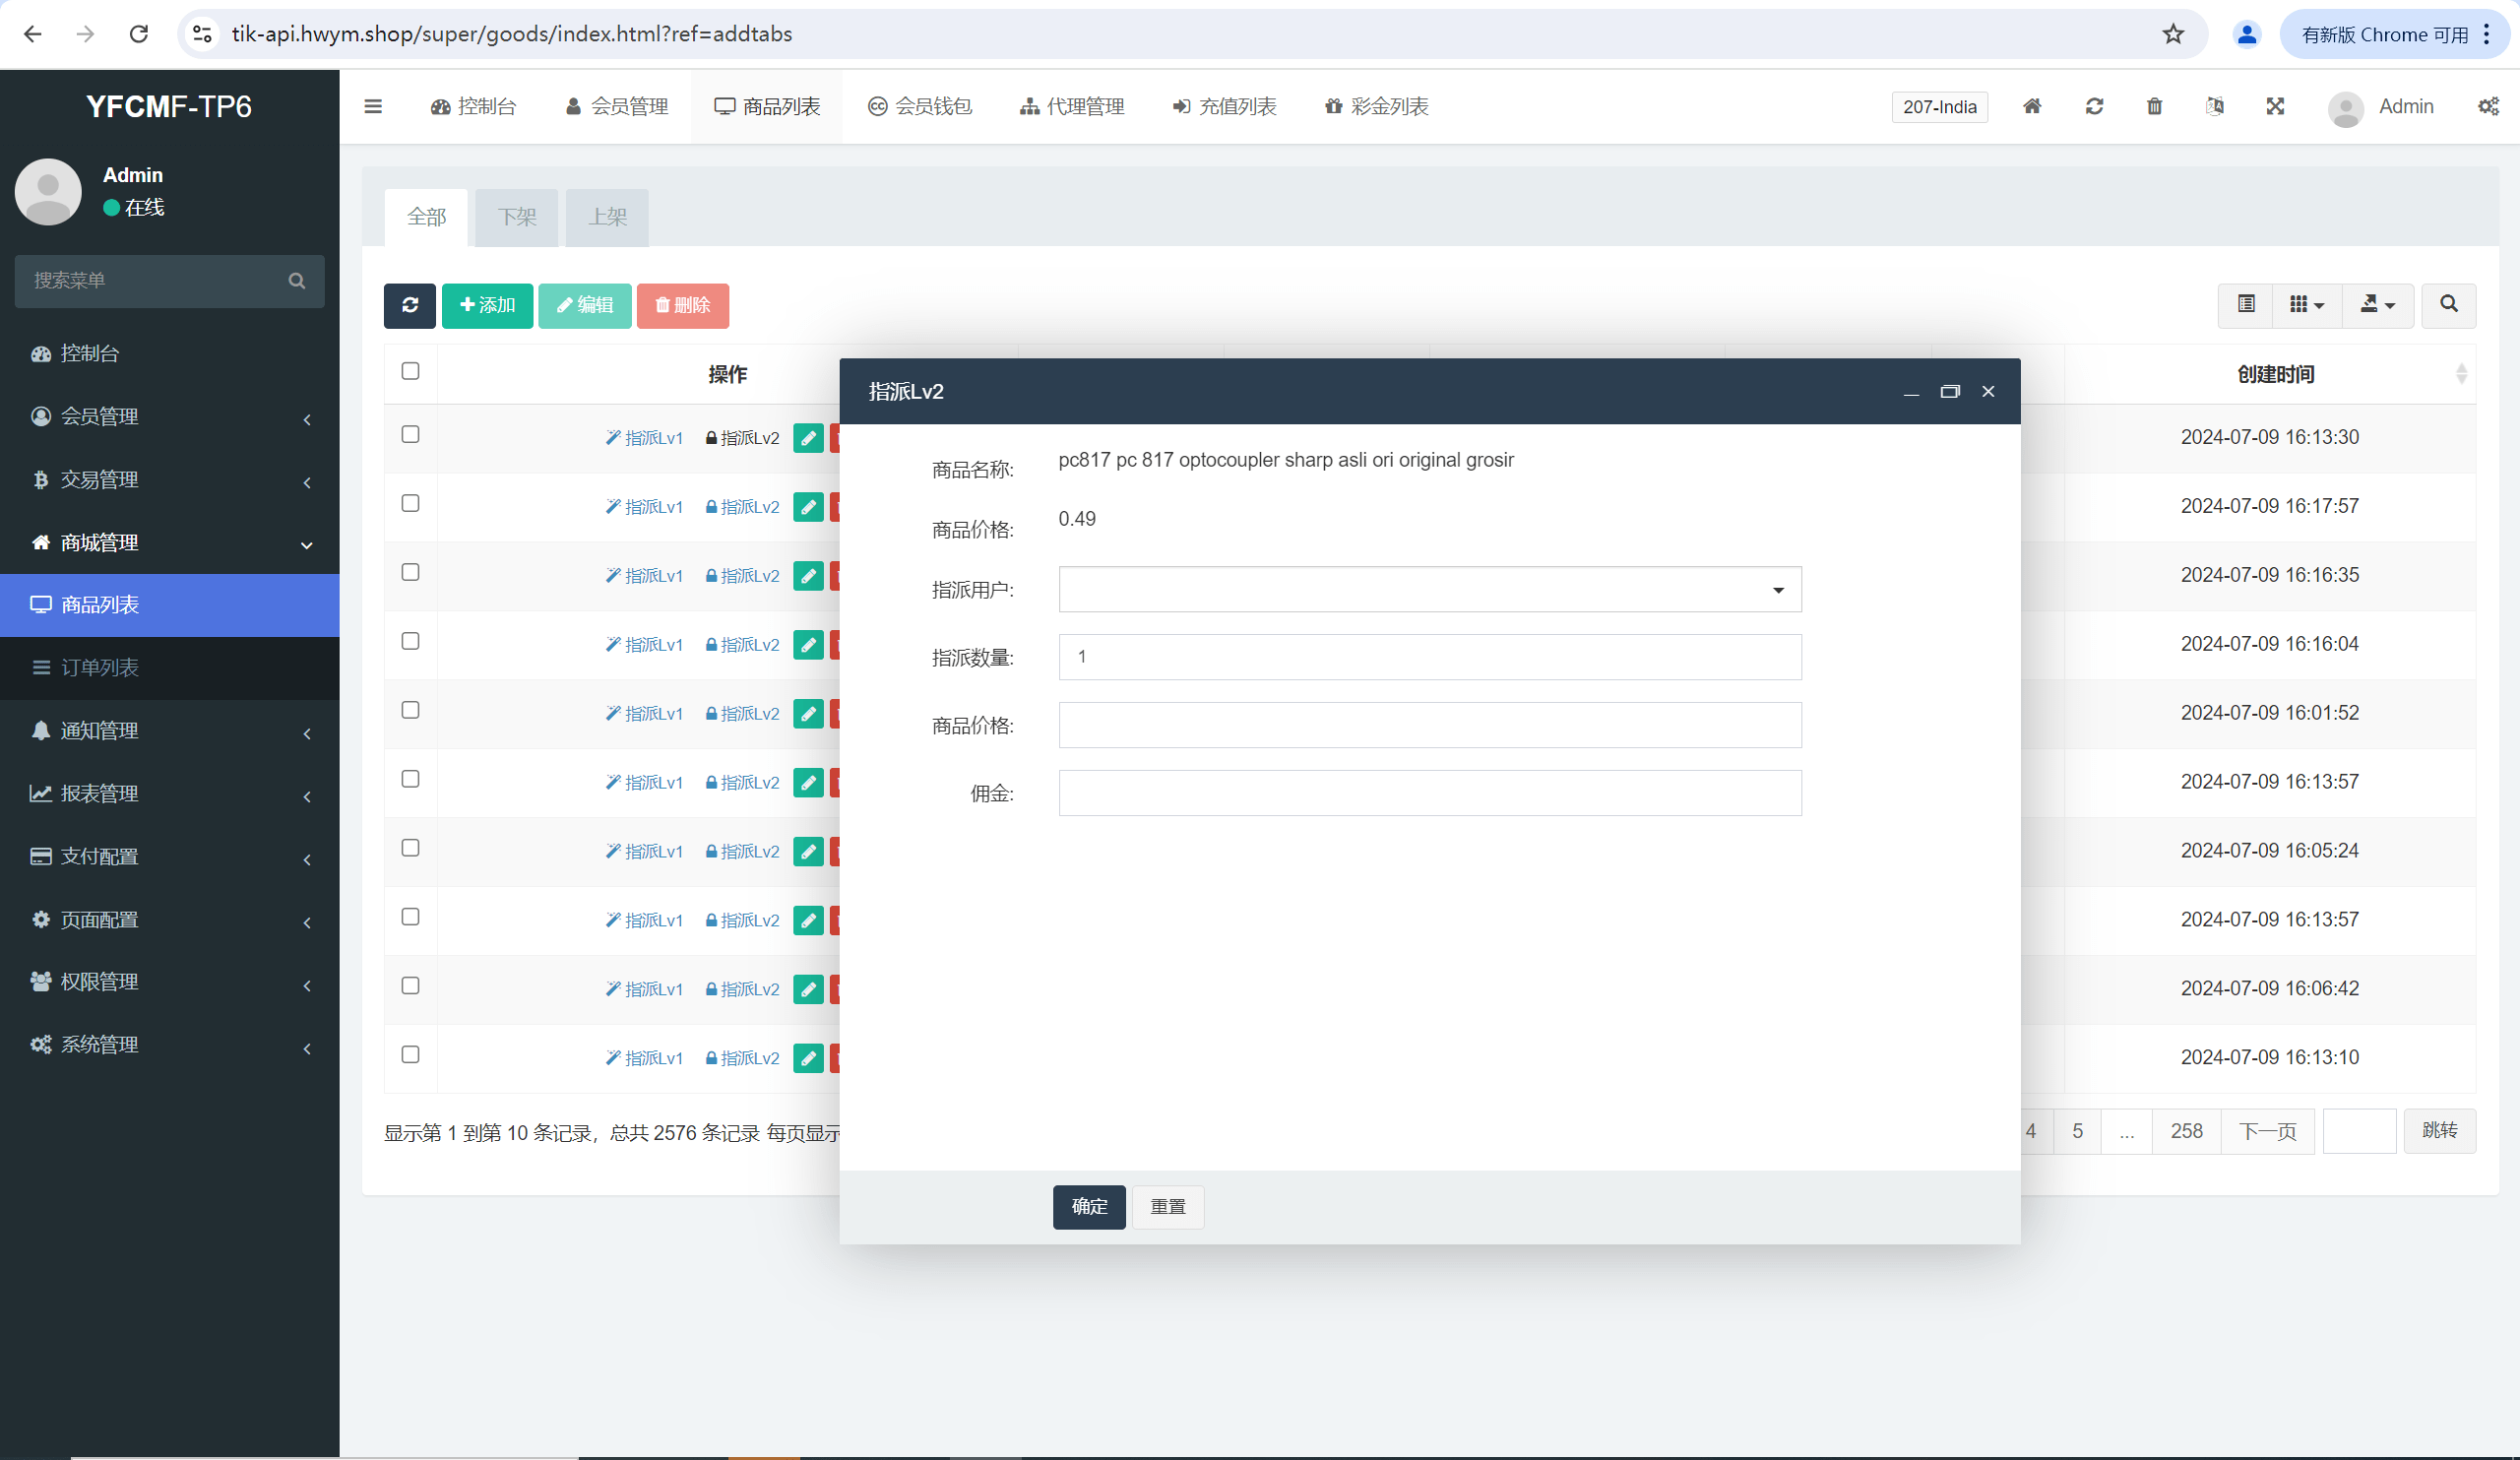Click the trash clear-cache icon in top bar
Screen dimensions: 2520x1460
tap(2154, 106)
